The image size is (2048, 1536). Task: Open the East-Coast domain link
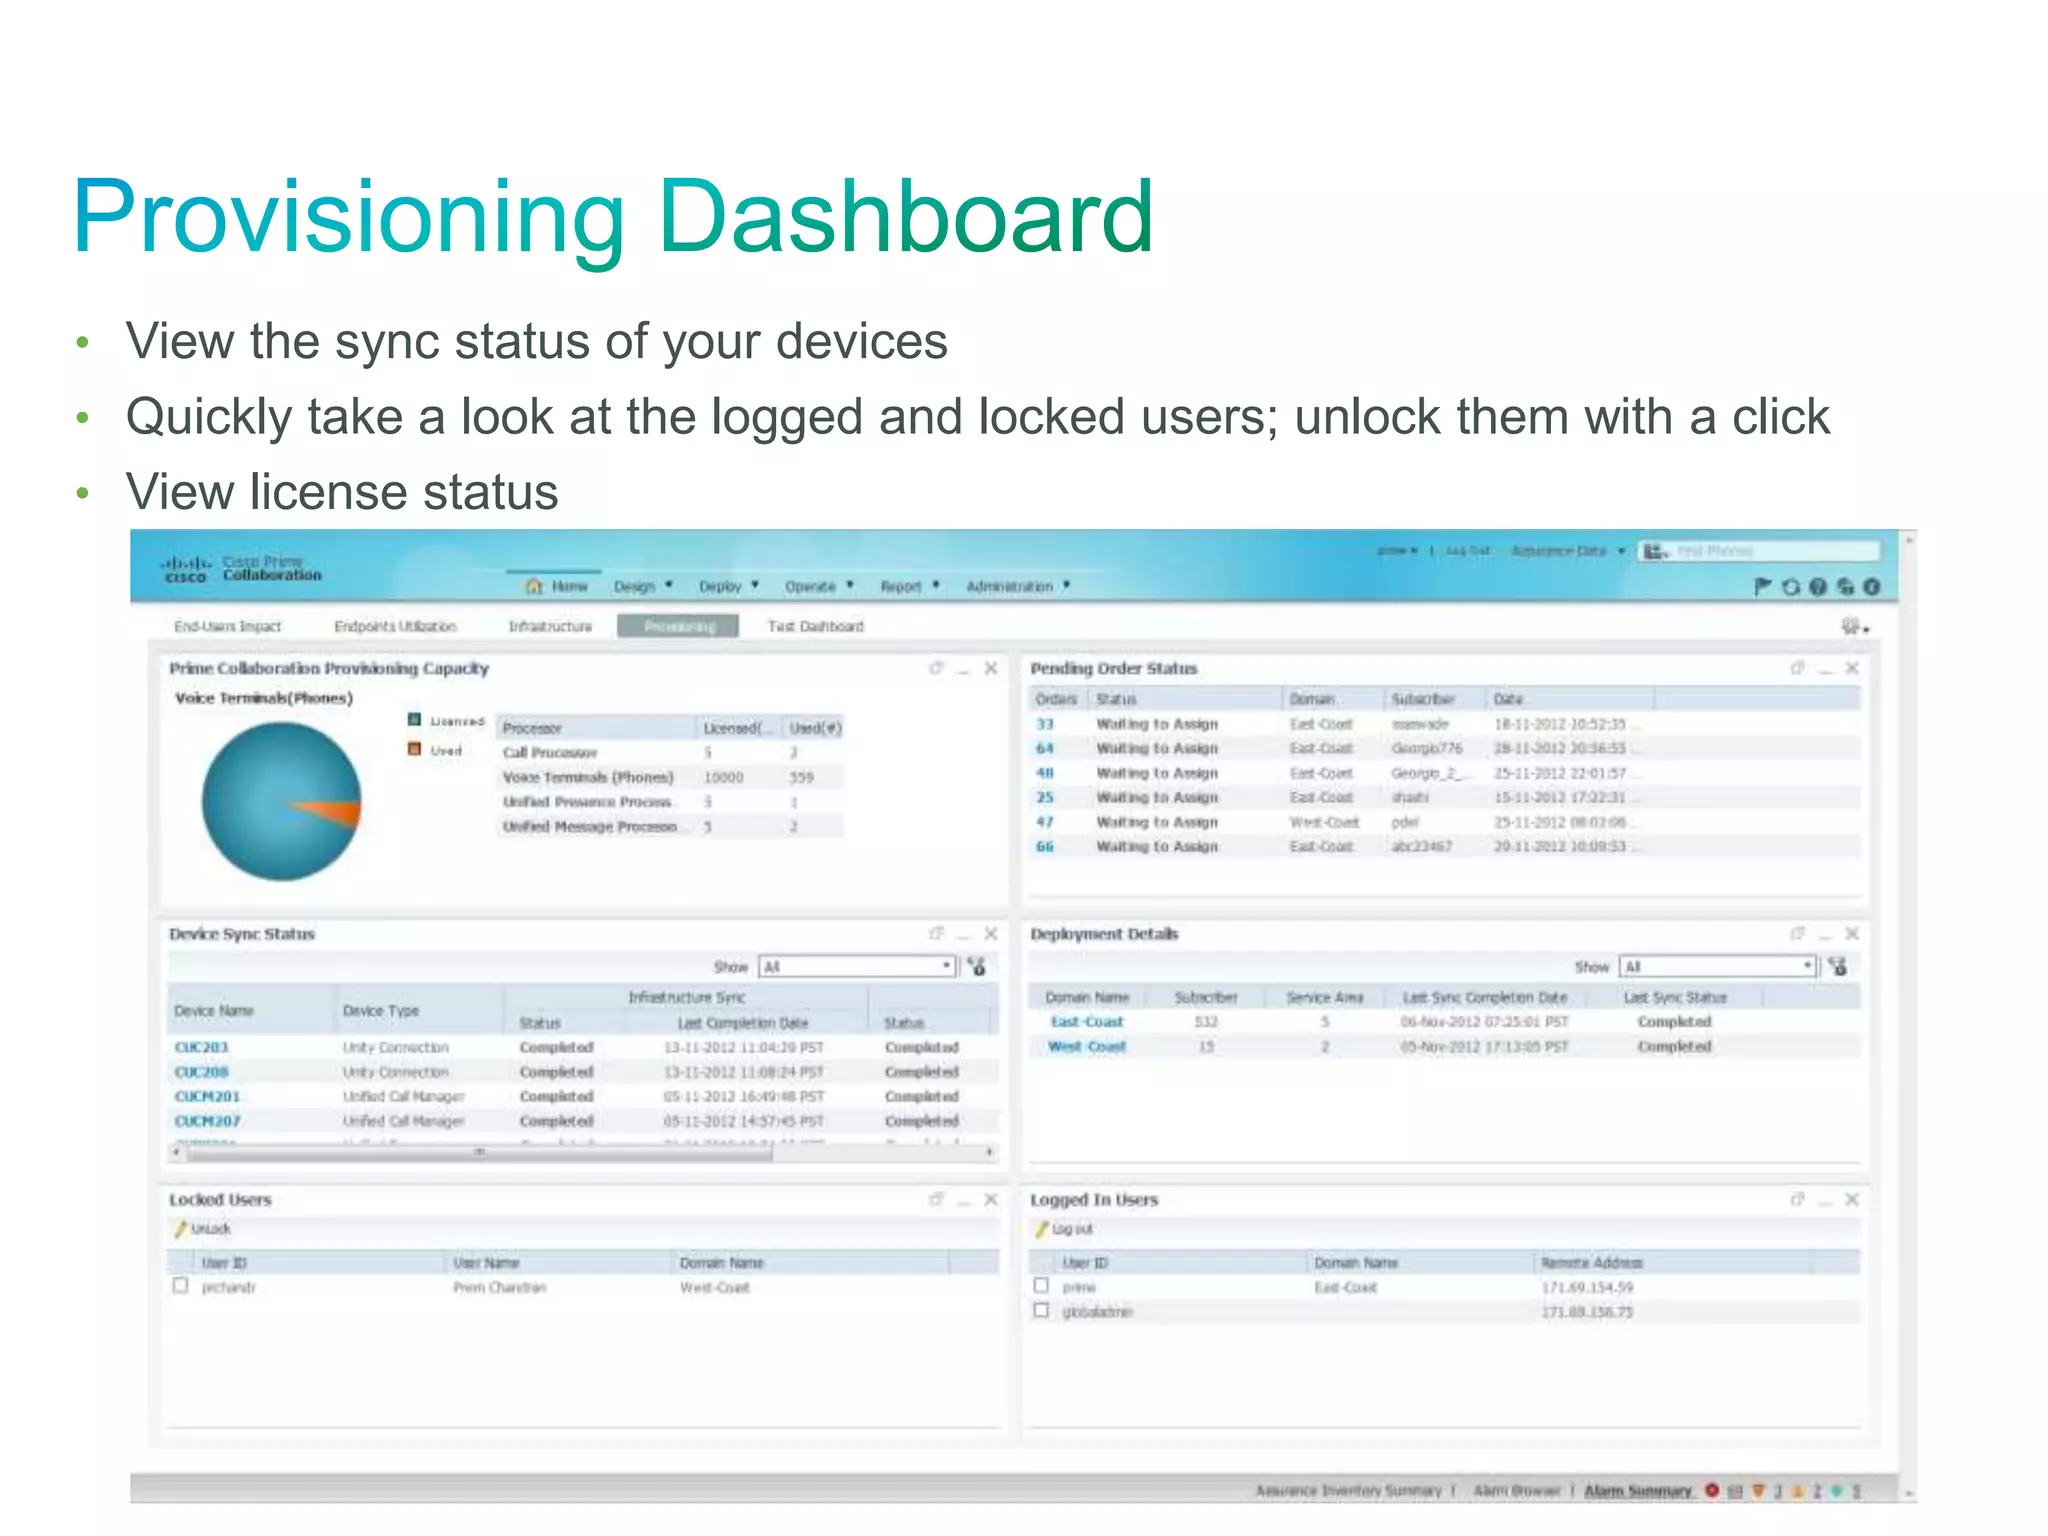point(1087,1022)
